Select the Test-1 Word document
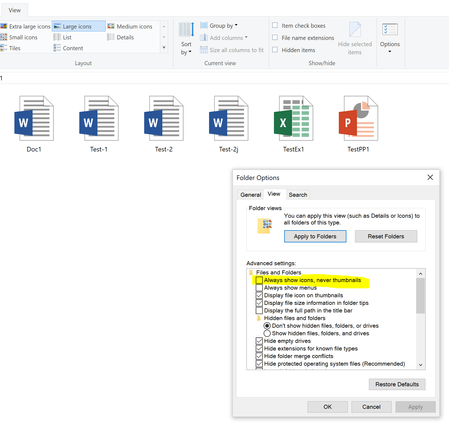The height and width of the screenshot is (427, 449). point(99,124)
